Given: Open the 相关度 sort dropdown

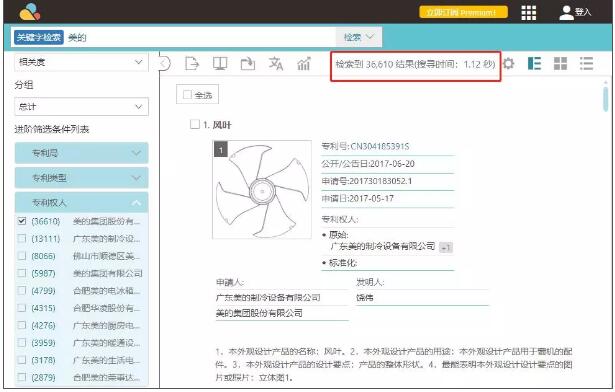Looking at the screenshot, I should (81, 62).
